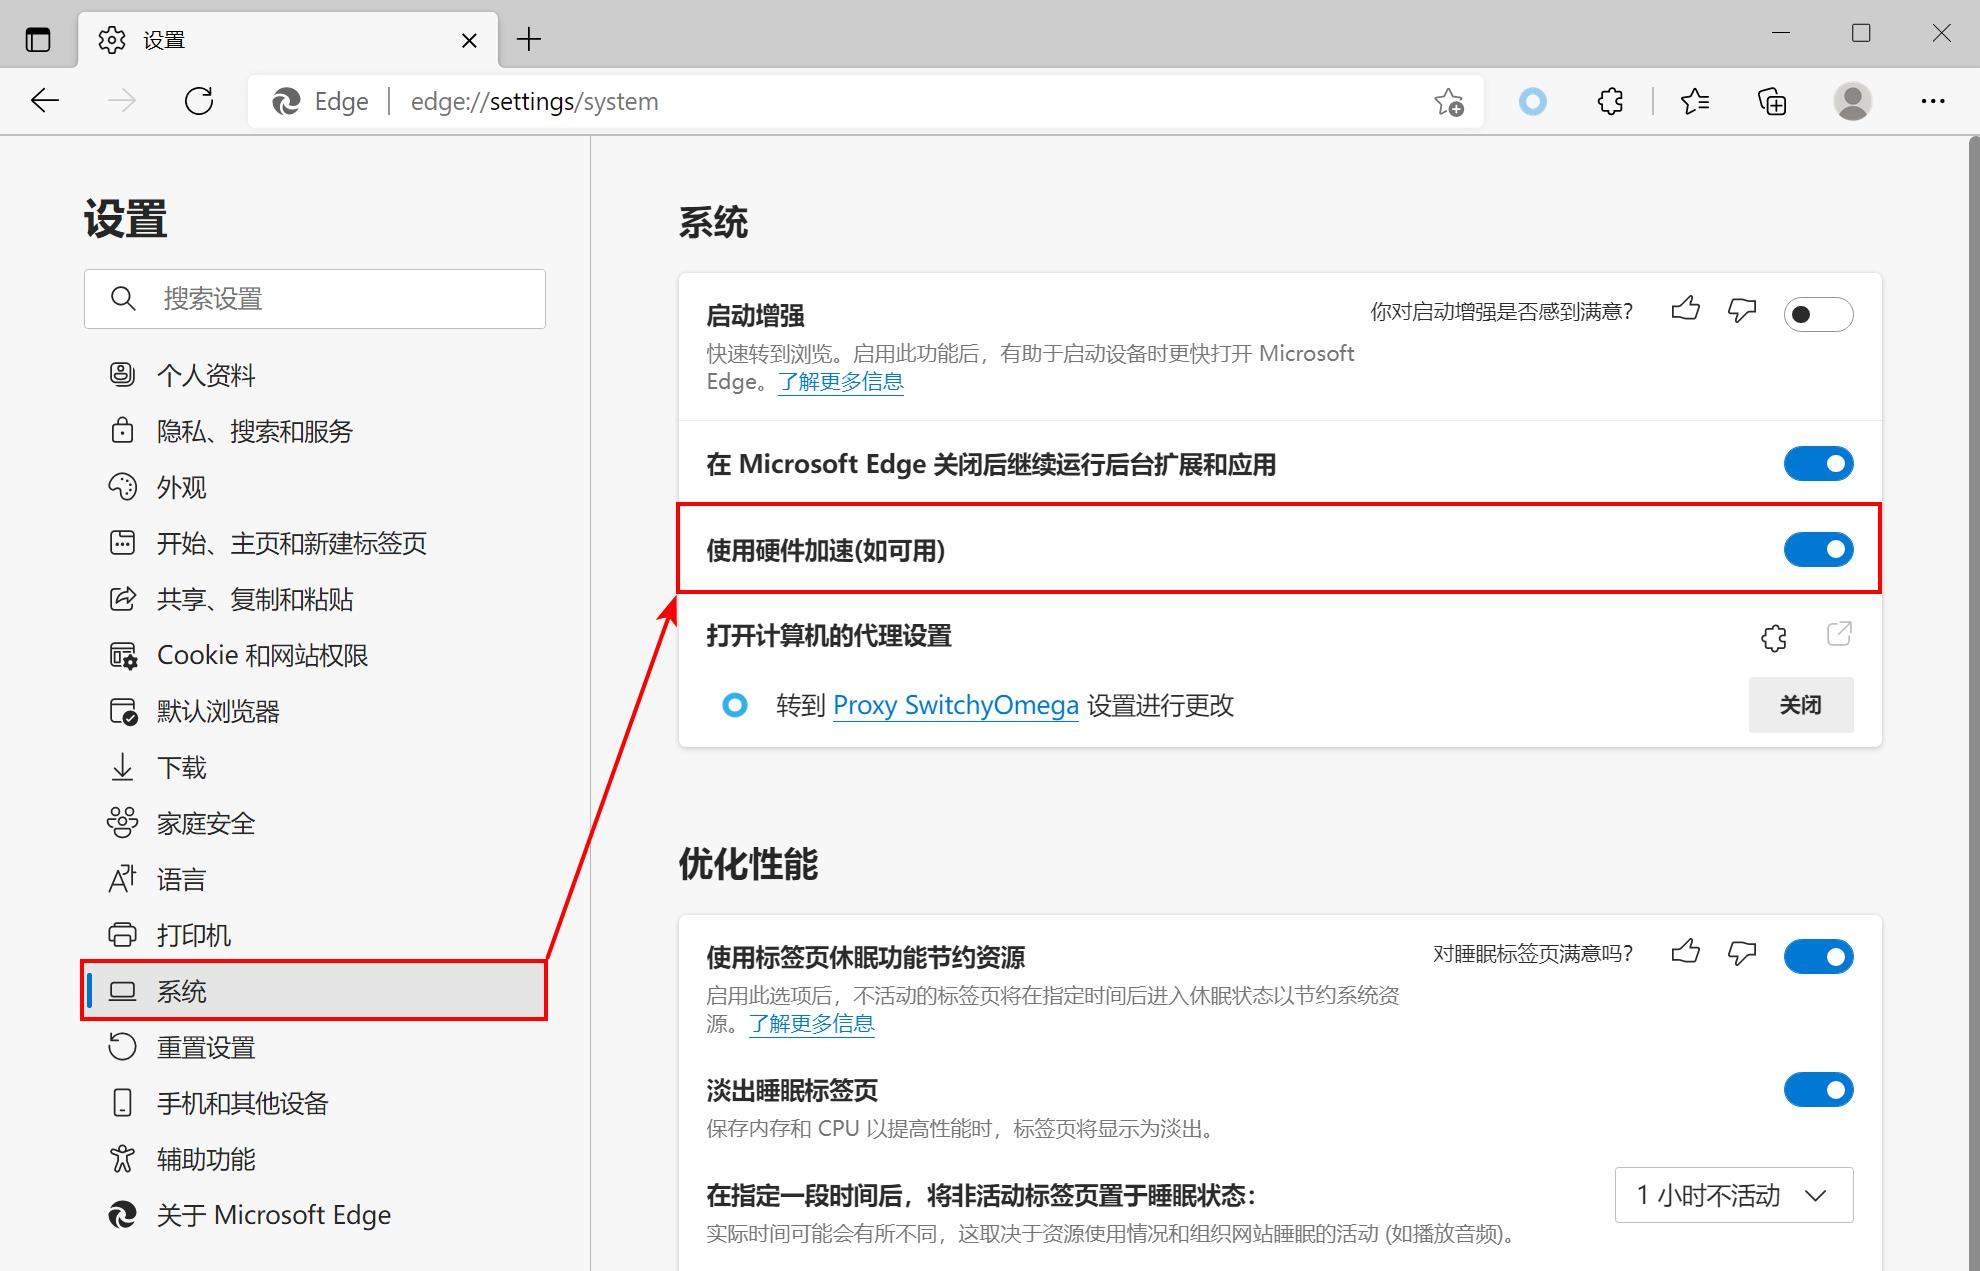The image size is (1980, 1271).
Task: Open the Extensions puzzle icon in toolbar
Action: point(1610,101)
